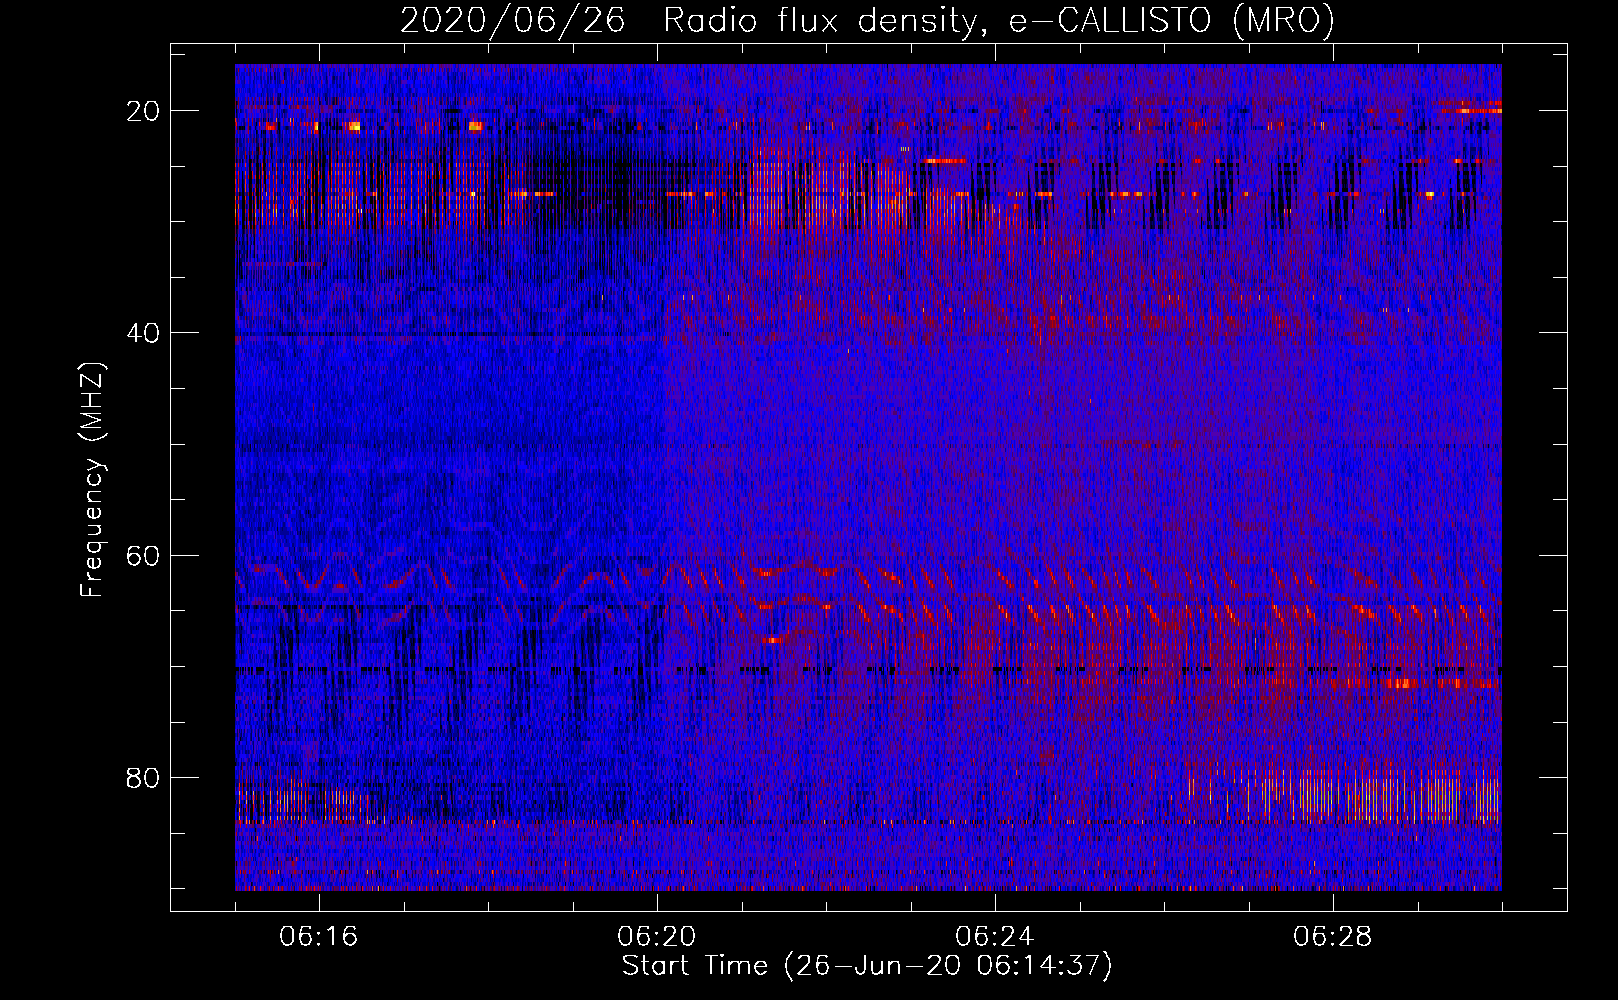
Task: Click the frequency tick label '60'
Action: [x=144, y=555]
